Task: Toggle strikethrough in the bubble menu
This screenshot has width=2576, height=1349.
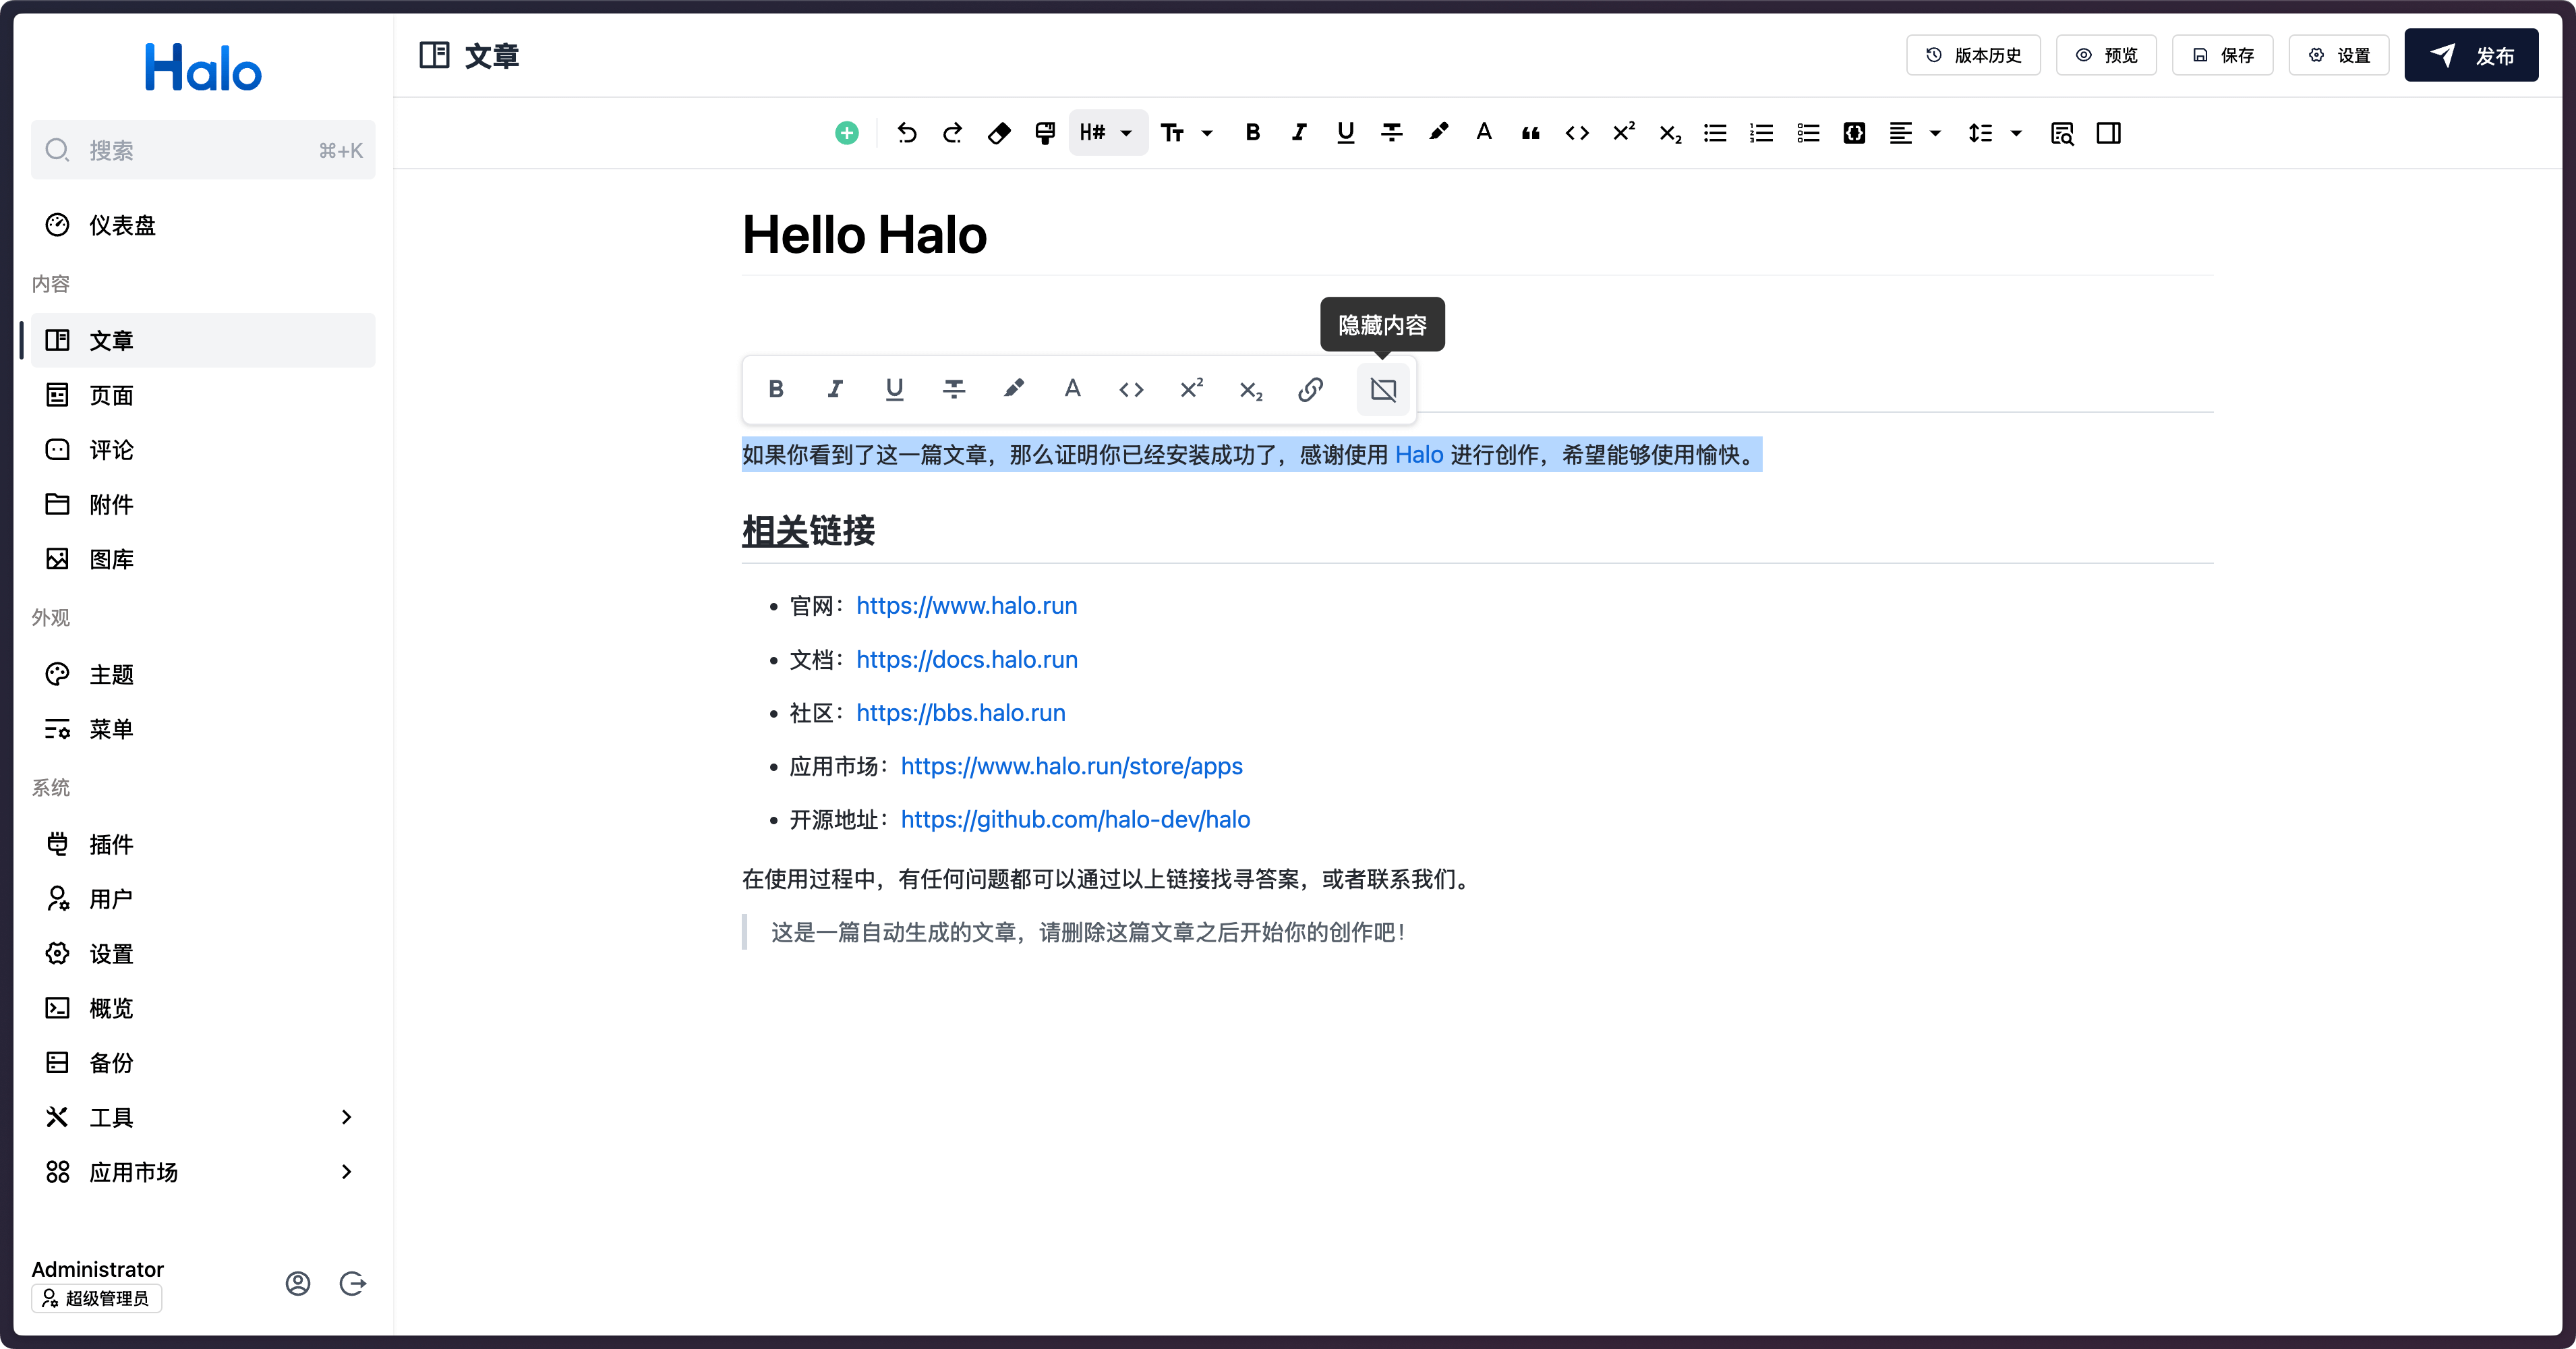Action: (954, 389)
